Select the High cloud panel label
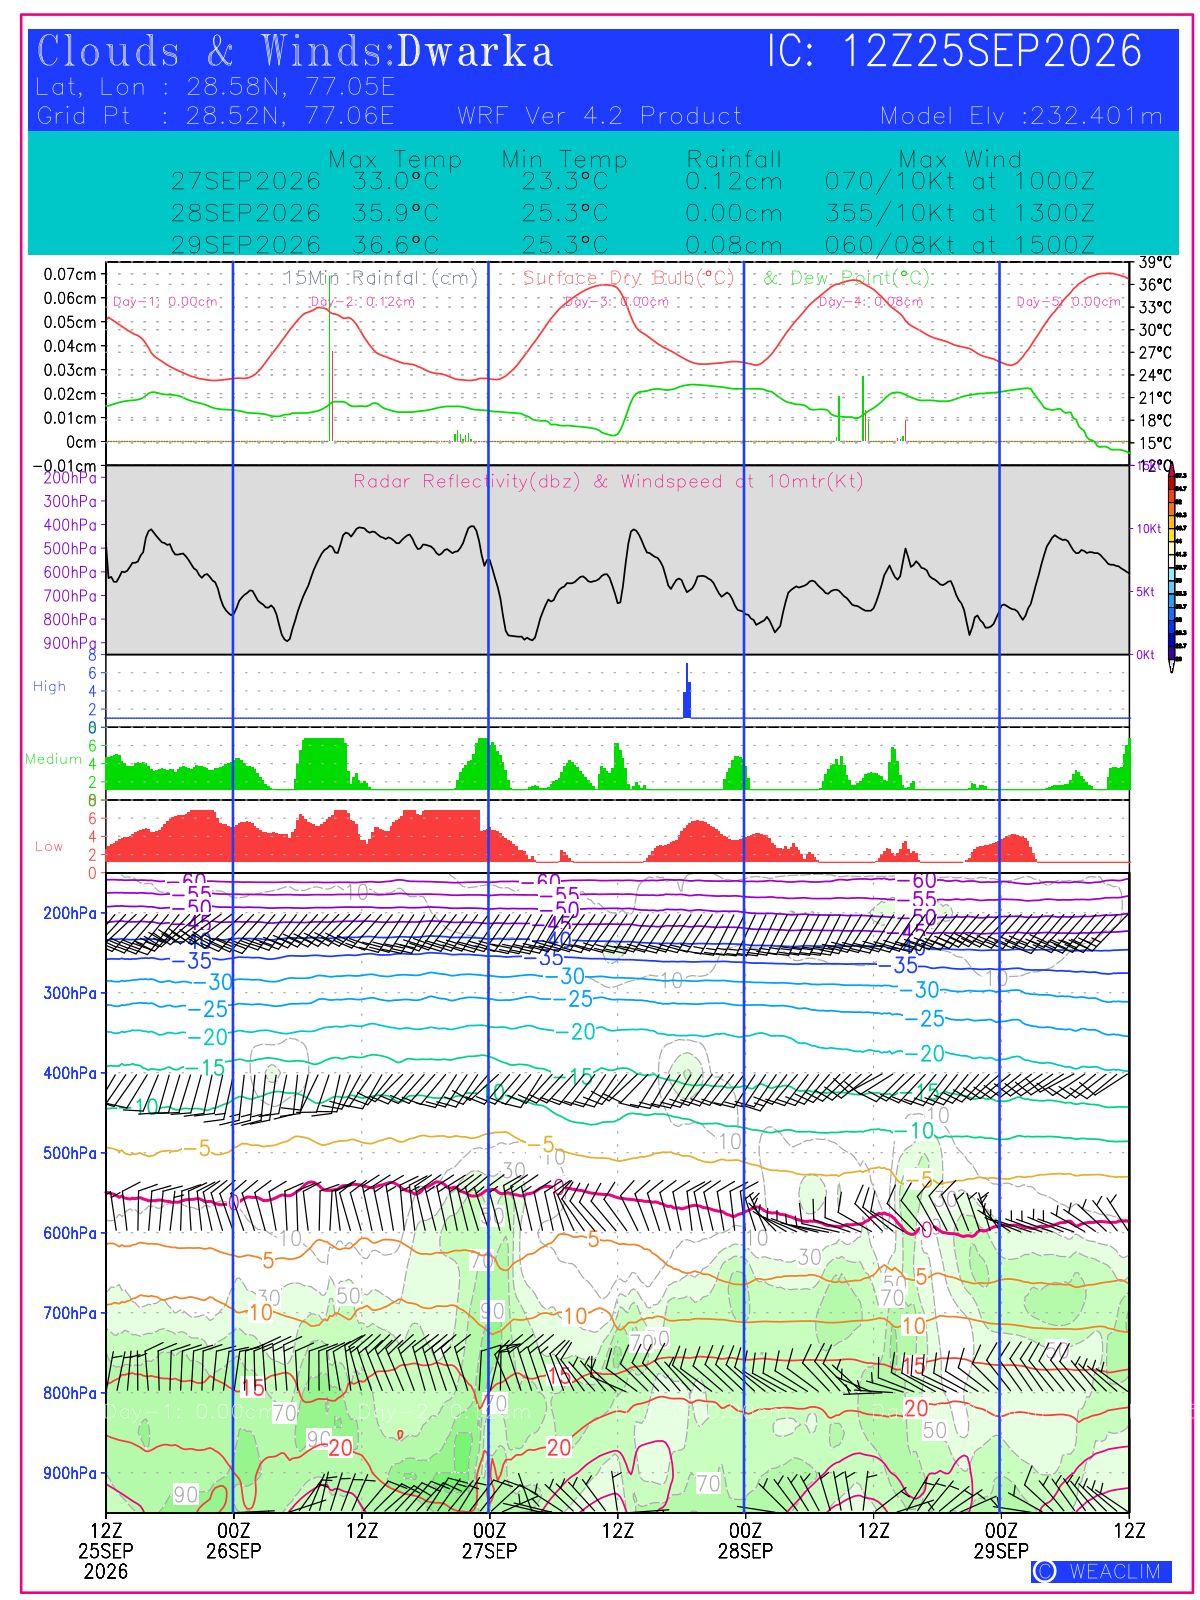The width and height of the screenshot is (1200, 1600). click(49, 686)
